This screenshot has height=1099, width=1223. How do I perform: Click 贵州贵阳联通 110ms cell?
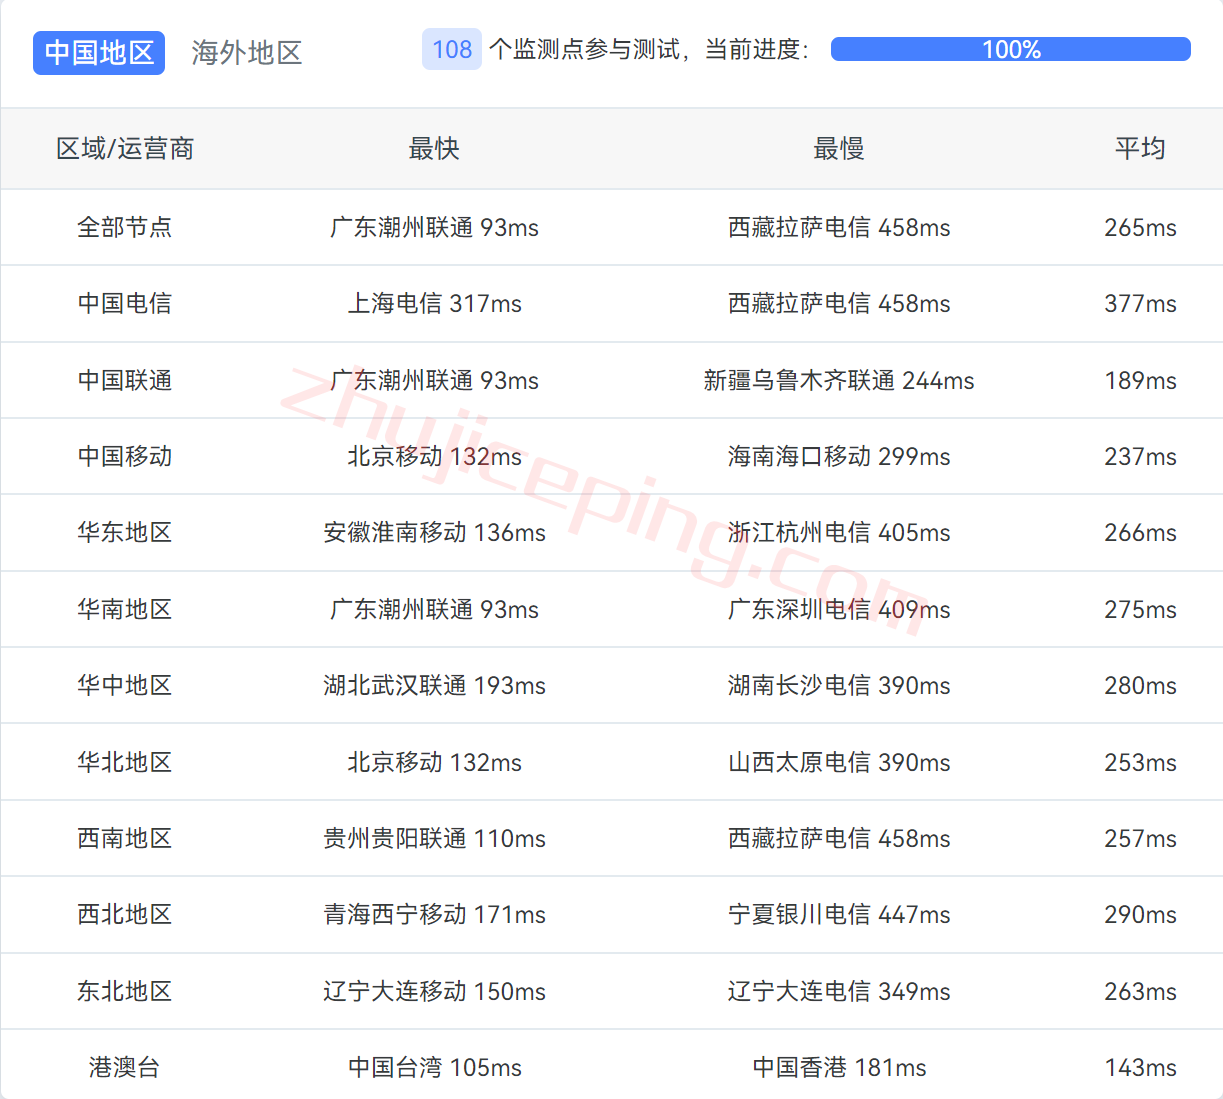tap(434, 838)
